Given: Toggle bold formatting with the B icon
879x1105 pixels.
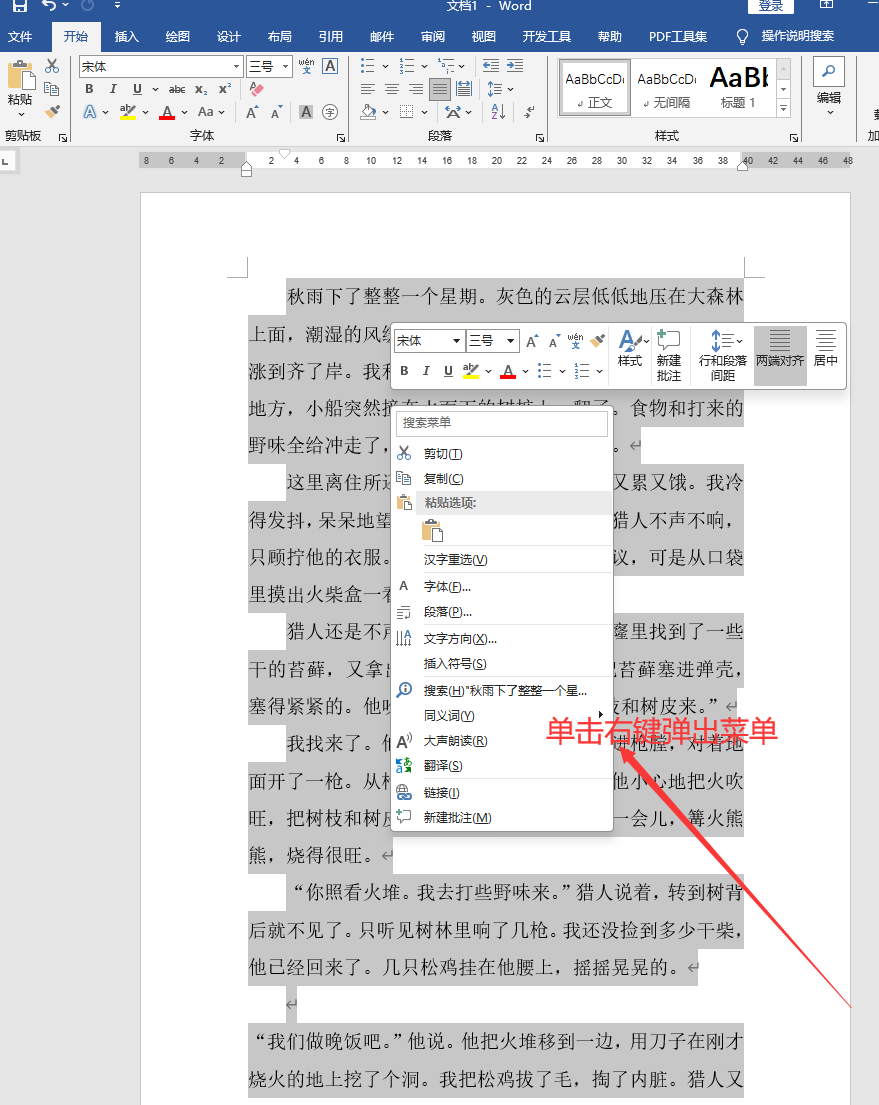Looking at the screenshot, I should (x=91, y=88).
